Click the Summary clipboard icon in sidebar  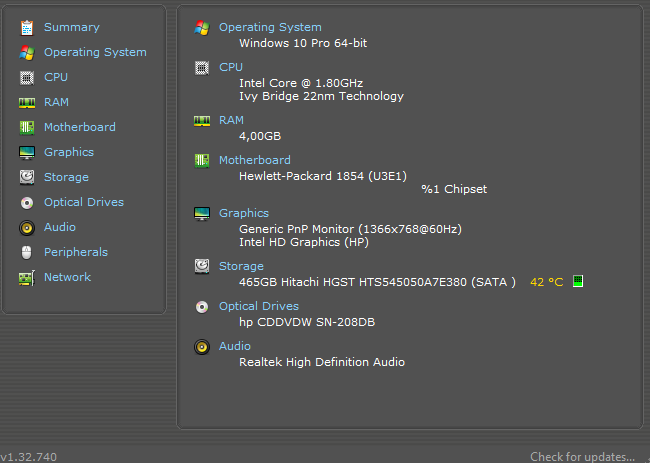pos(27,28)
